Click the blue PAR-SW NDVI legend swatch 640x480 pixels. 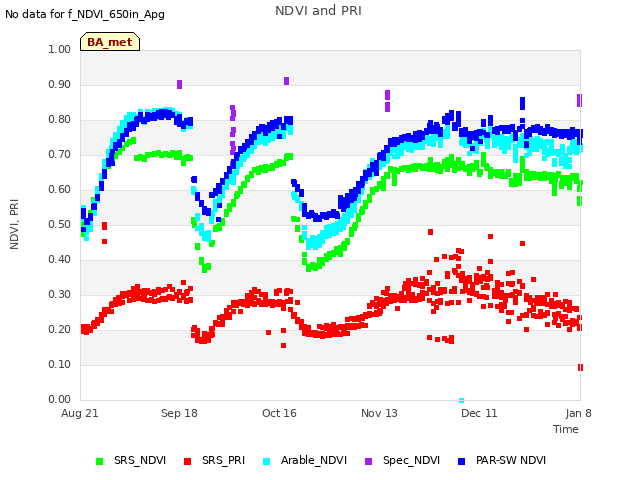coord(462,461)
